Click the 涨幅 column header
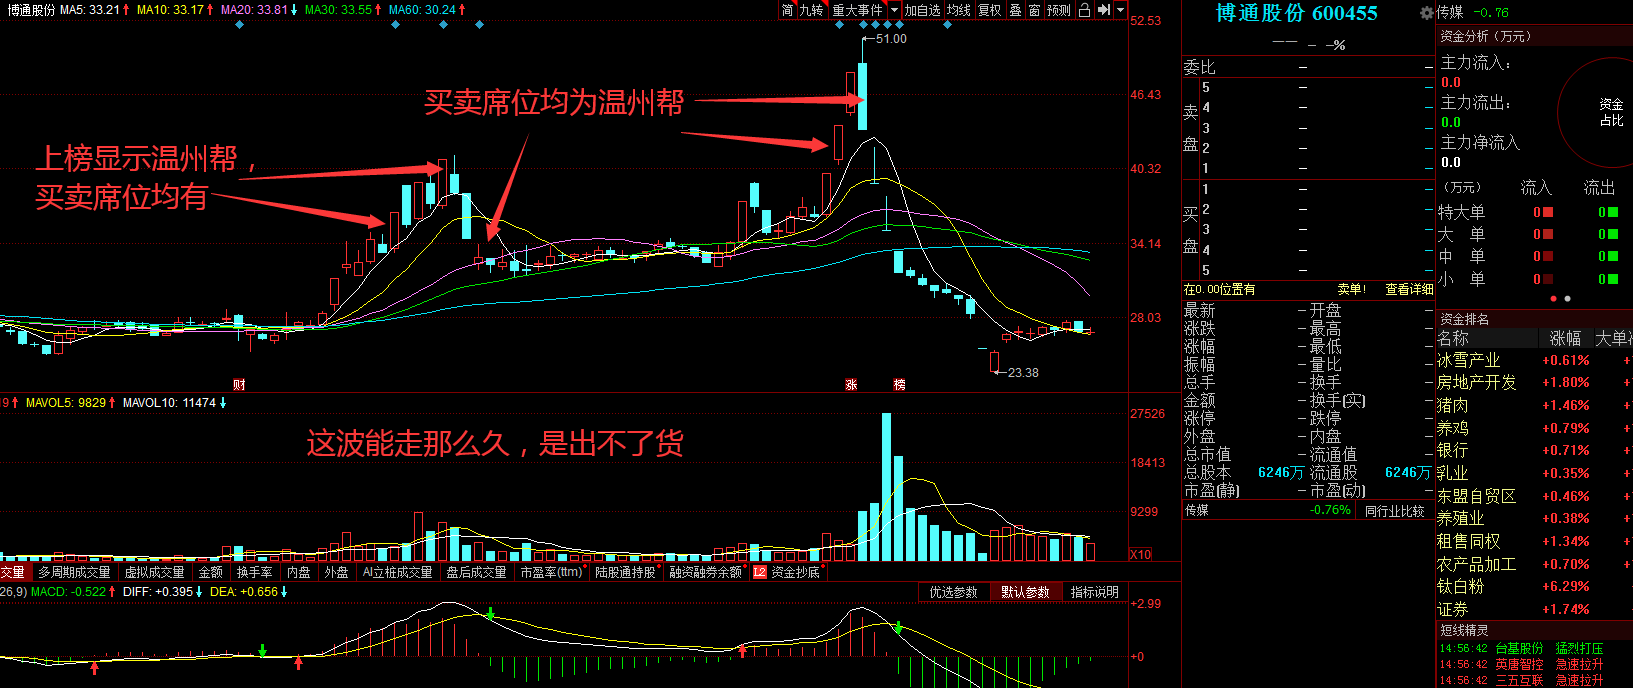This screenshot has width=1633, height=688. coord(1565,338)
